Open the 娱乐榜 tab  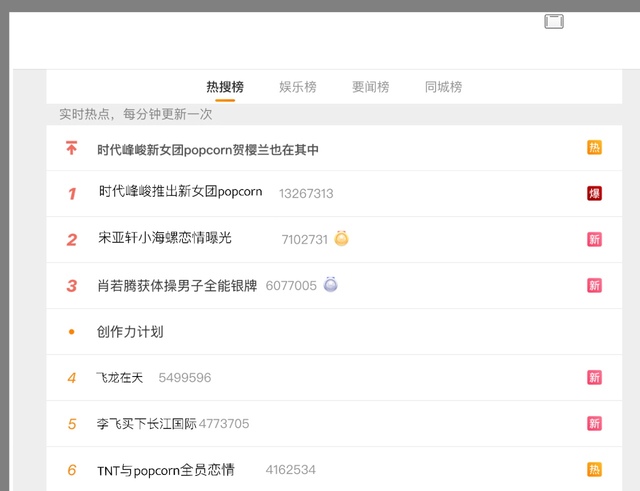point(298,87)
